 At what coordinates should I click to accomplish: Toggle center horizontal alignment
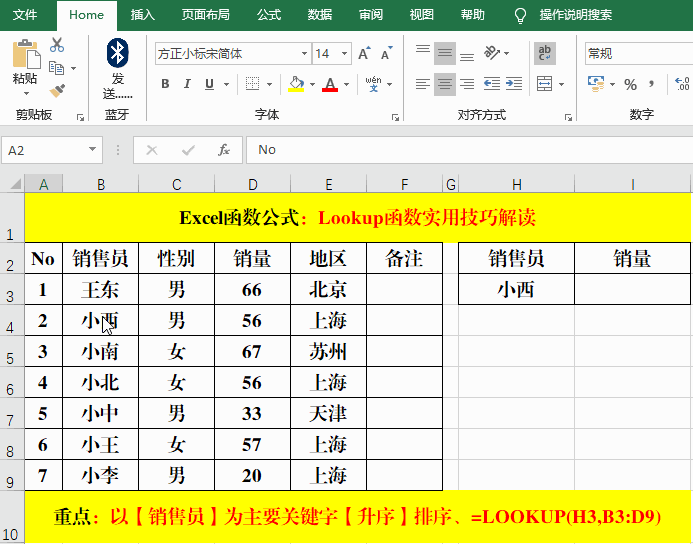[445, 85]
